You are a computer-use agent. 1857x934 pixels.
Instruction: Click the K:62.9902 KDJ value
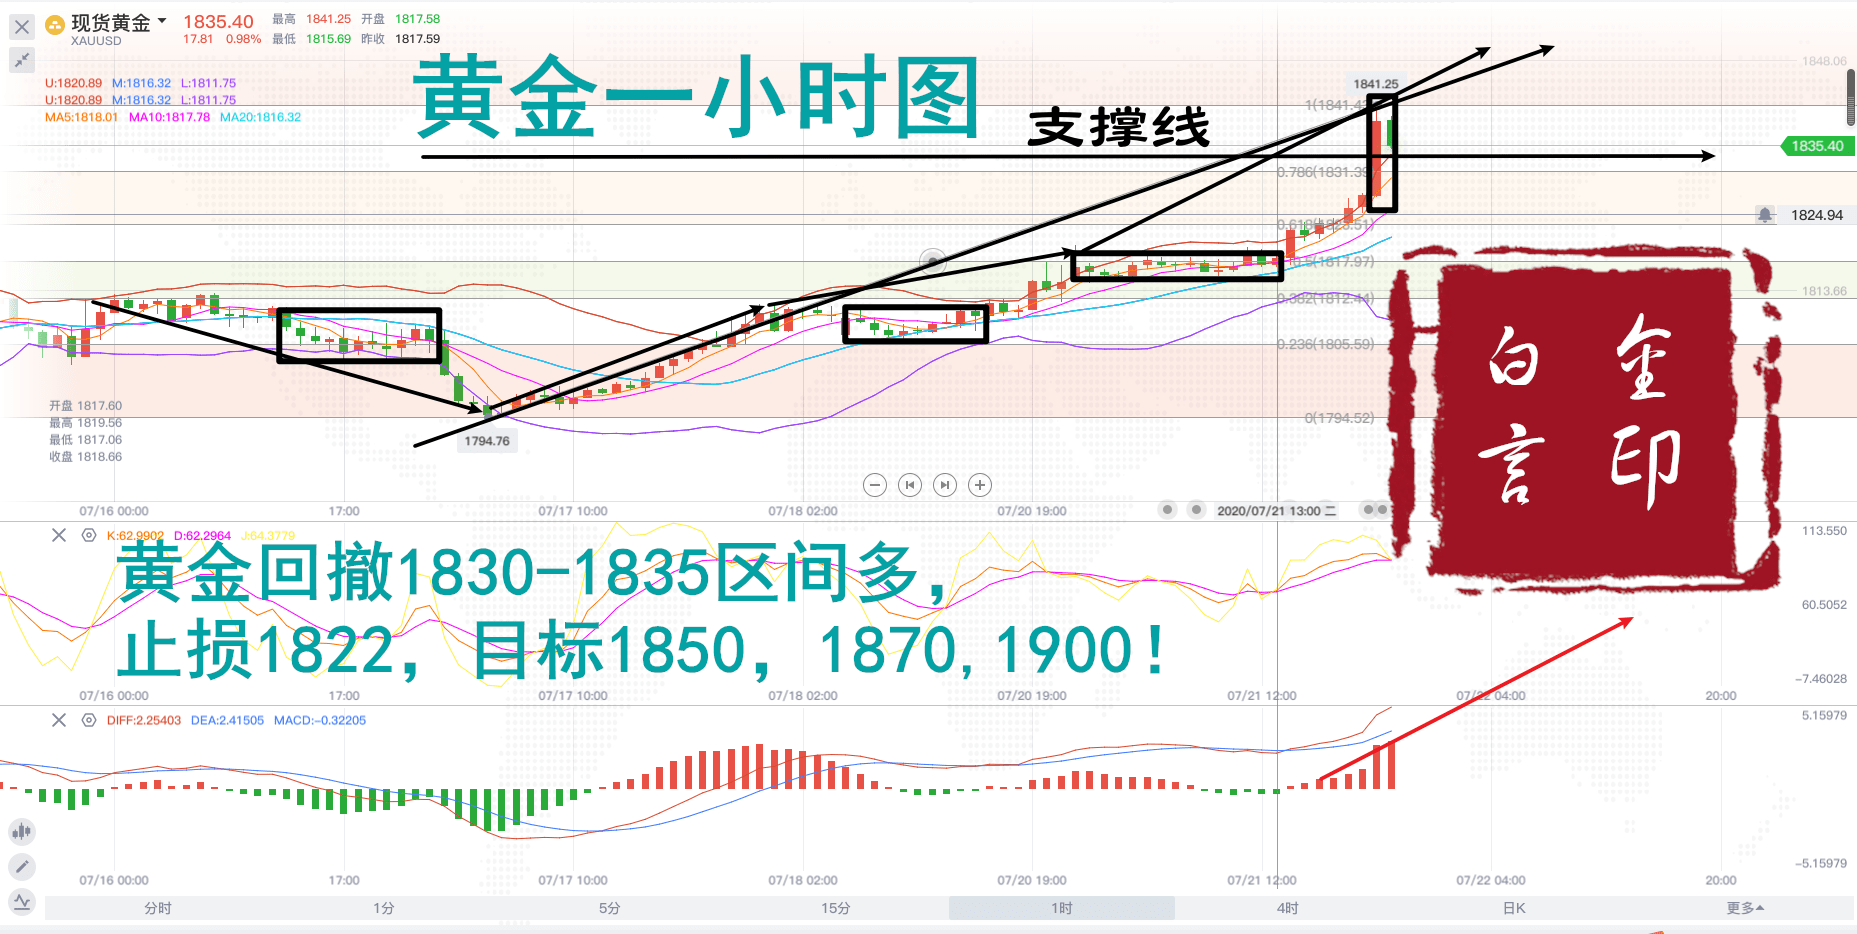(135, 535)
